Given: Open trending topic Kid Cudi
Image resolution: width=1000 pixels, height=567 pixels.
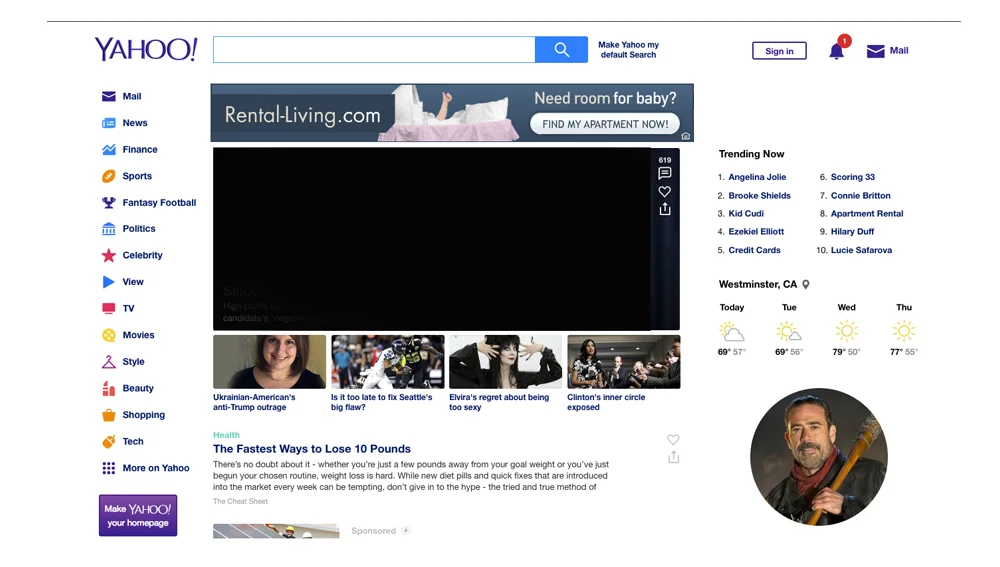Looking at the screenshot, I should click(746, 214).
